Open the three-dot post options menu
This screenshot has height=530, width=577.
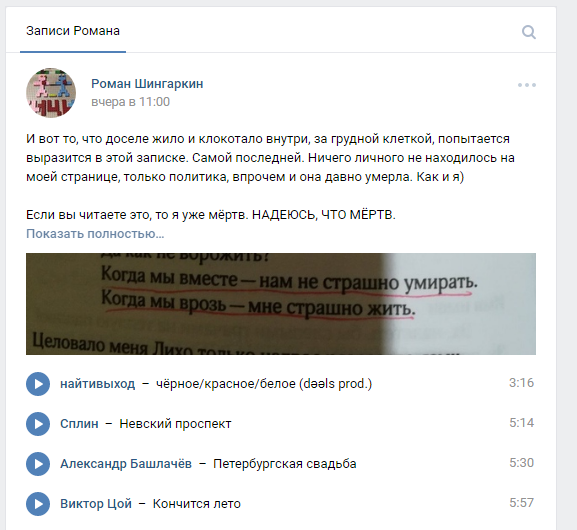(x=527, y=85)
